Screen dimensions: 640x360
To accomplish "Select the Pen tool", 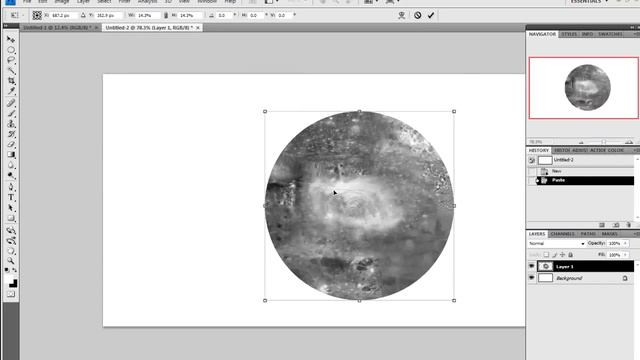I will tap(11, 187).
